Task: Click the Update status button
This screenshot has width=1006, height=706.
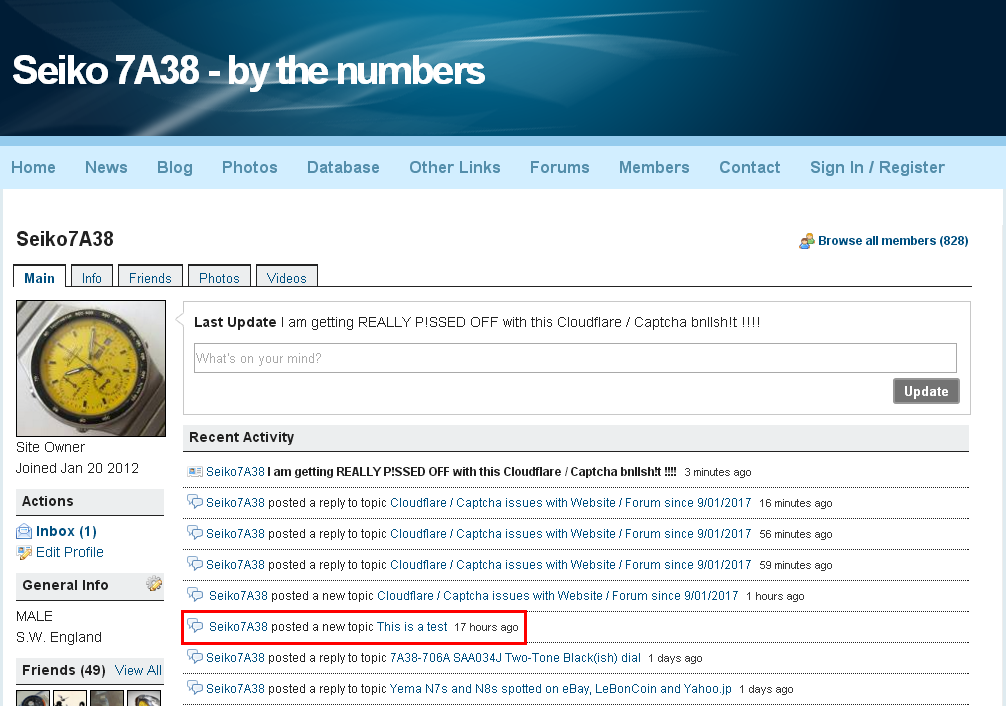Action: click(926, 391)
